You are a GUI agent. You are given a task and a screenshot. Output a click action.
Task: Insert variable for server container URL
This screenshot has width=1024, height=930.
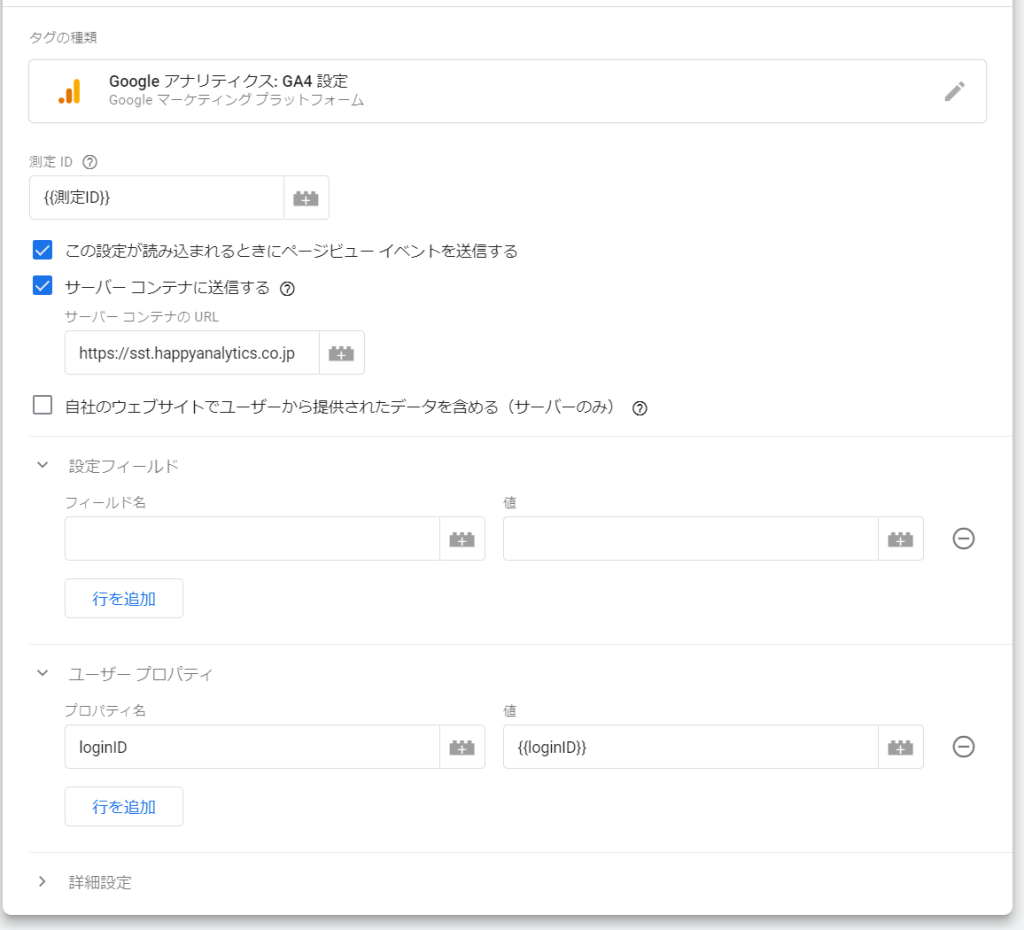[x=342, y=353]
